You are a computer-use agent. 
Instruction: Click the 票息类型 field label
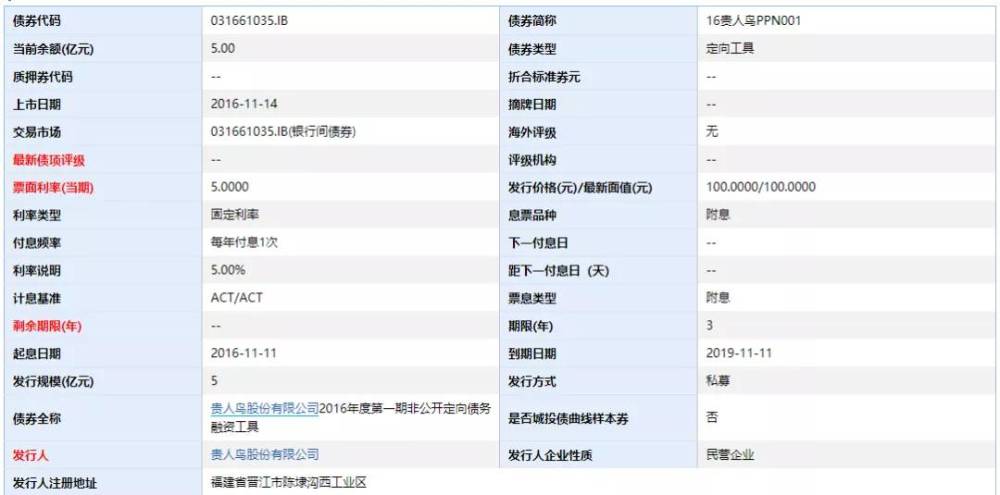click(532, 299)
